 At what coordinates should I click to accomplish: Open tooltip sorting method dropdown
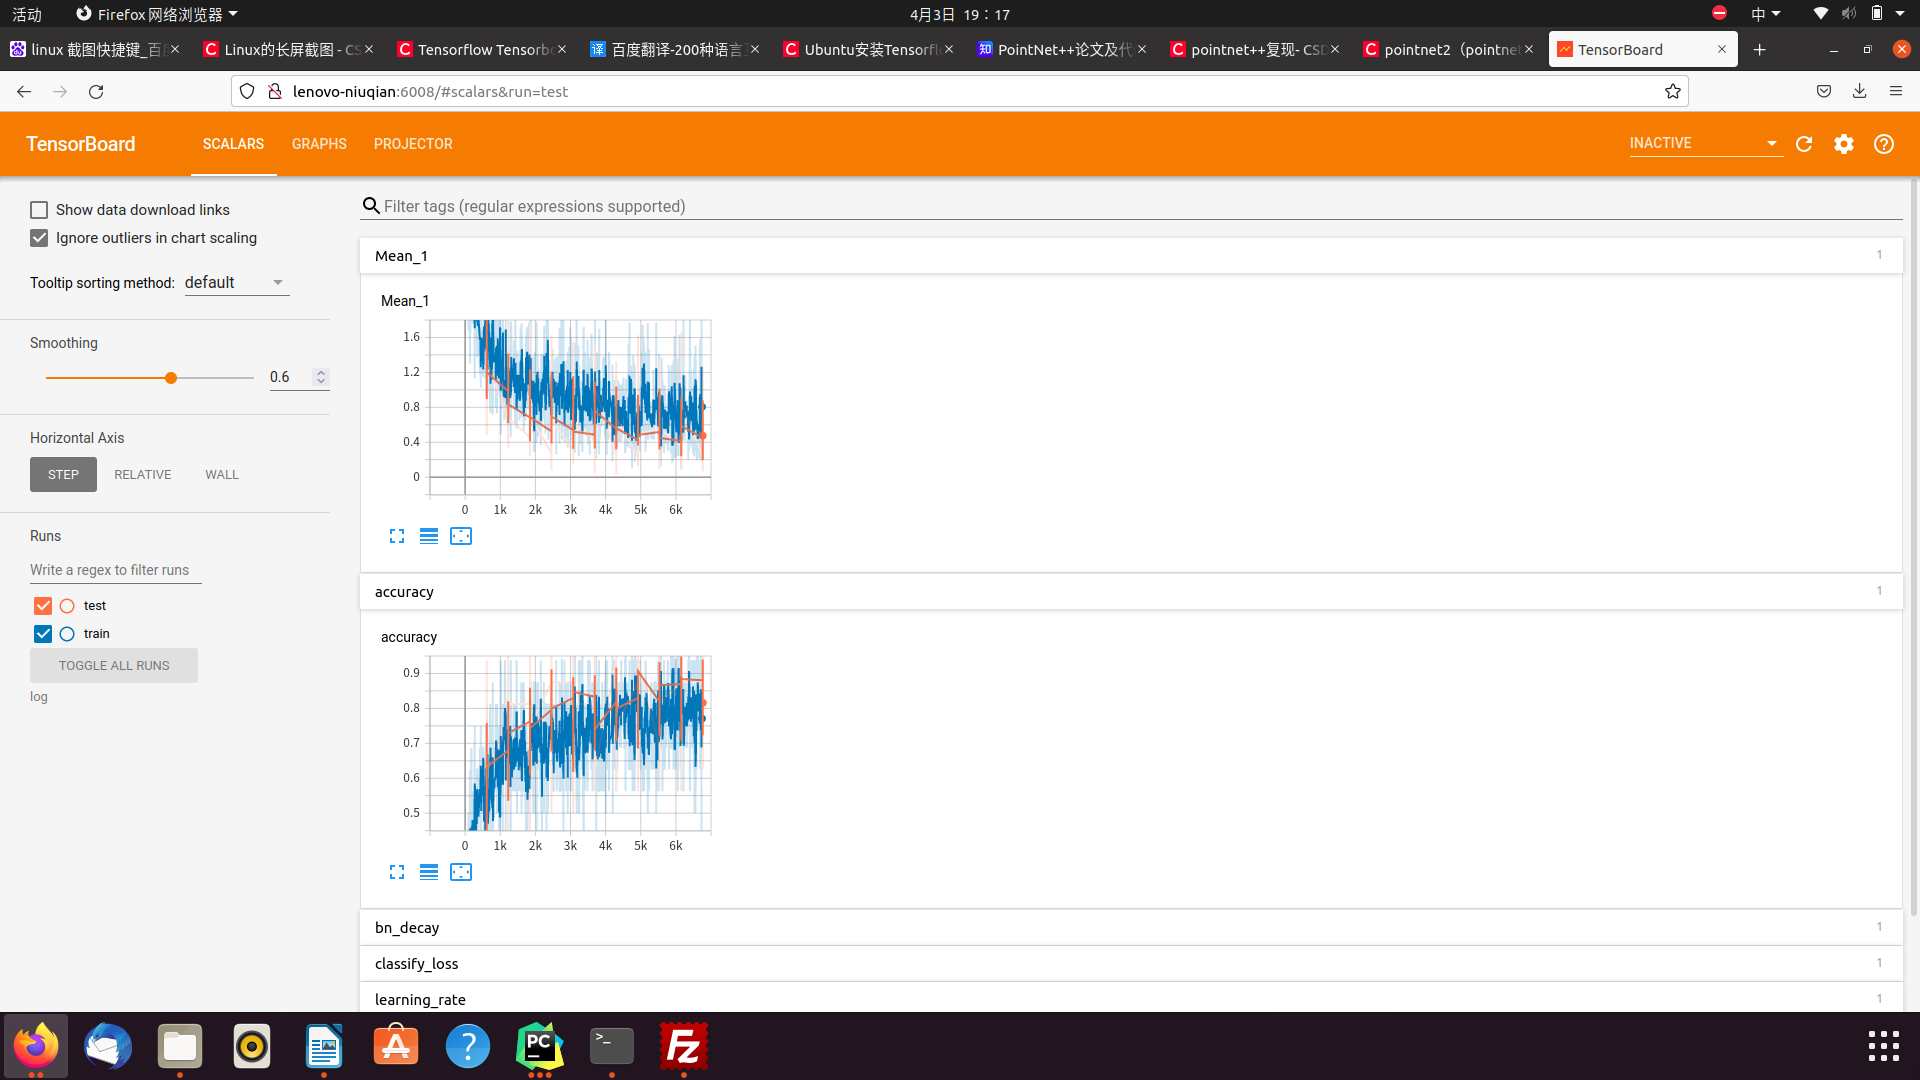click(236, 283)
